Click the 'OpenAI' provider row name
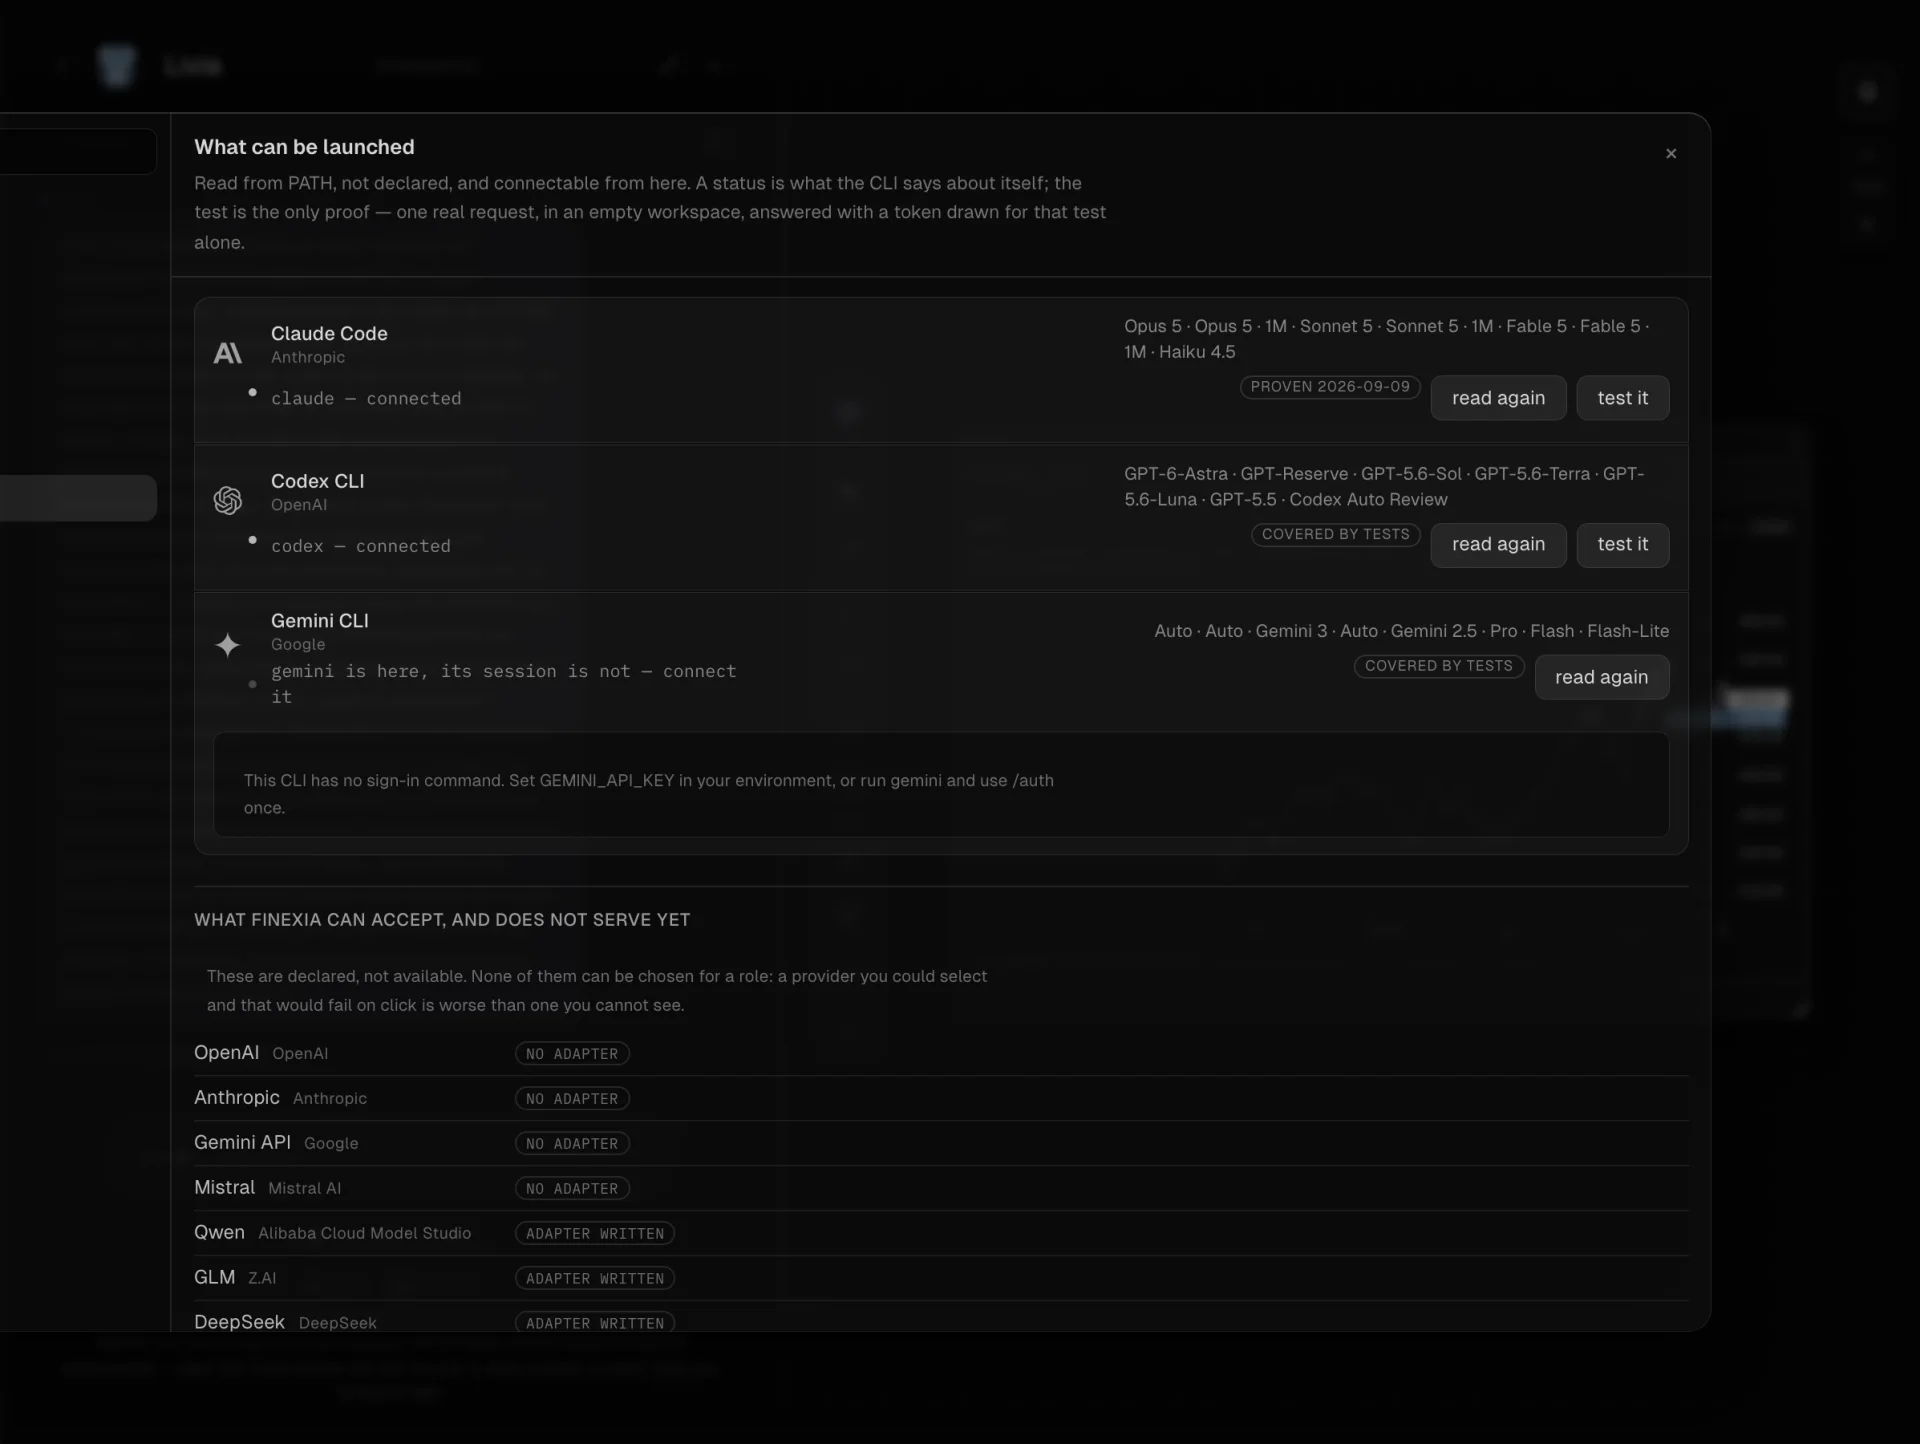The image size is (1920, 1444). click(x=226, y=1053)
